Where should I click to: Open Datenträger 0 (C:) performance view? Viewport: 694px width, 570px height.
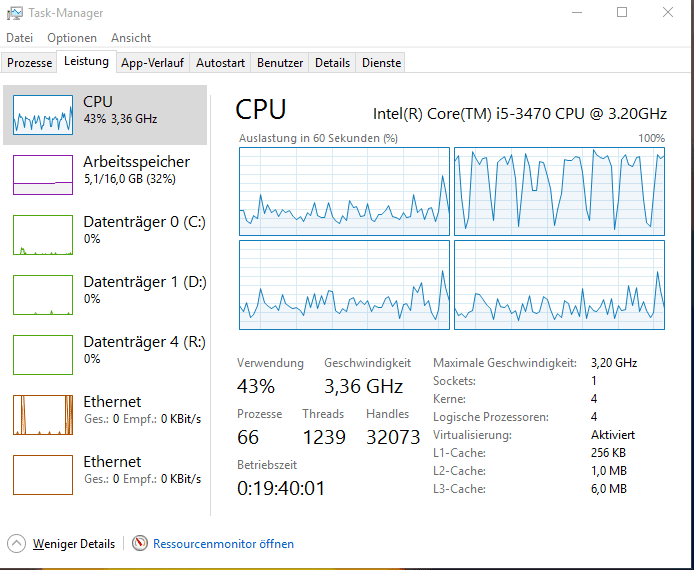(144, 222)
